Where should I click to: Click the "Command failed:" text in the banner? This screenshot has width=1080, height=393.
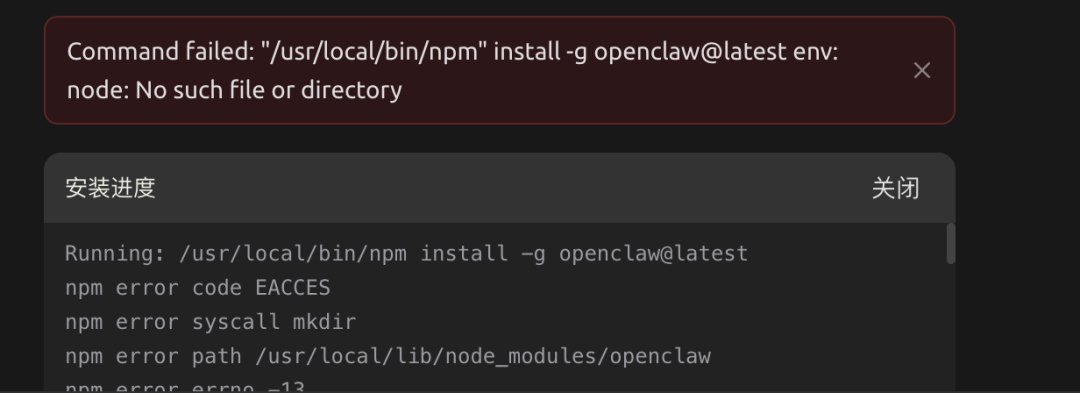(160, 52)
